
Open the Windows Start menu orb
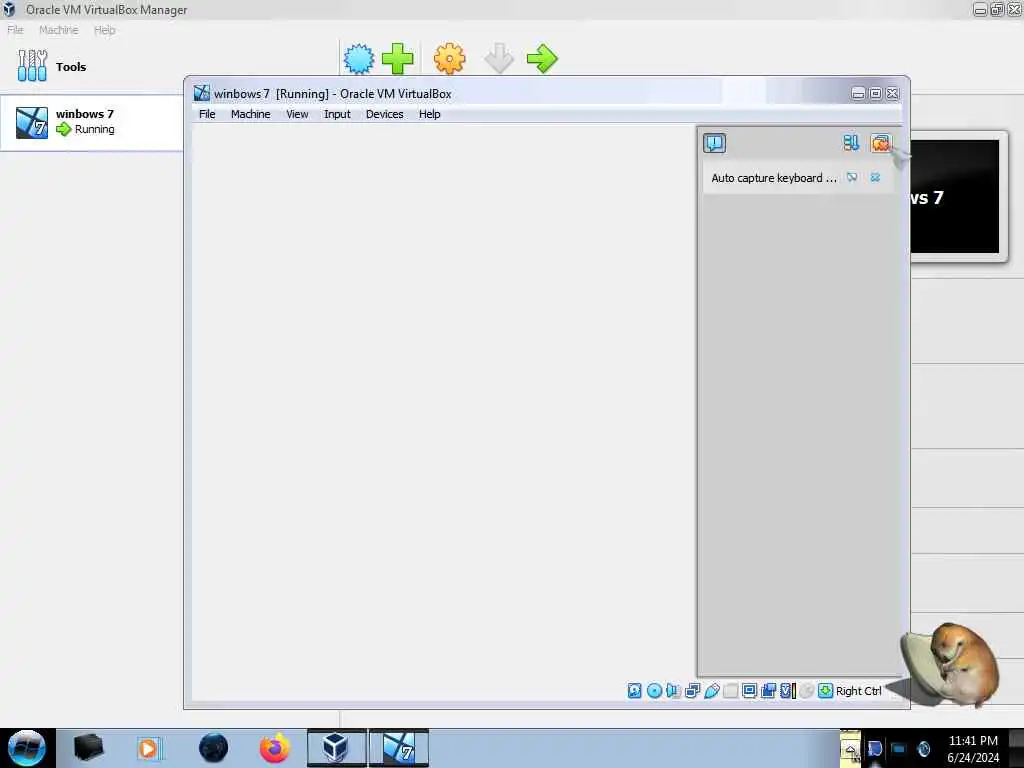coord(27,748)
